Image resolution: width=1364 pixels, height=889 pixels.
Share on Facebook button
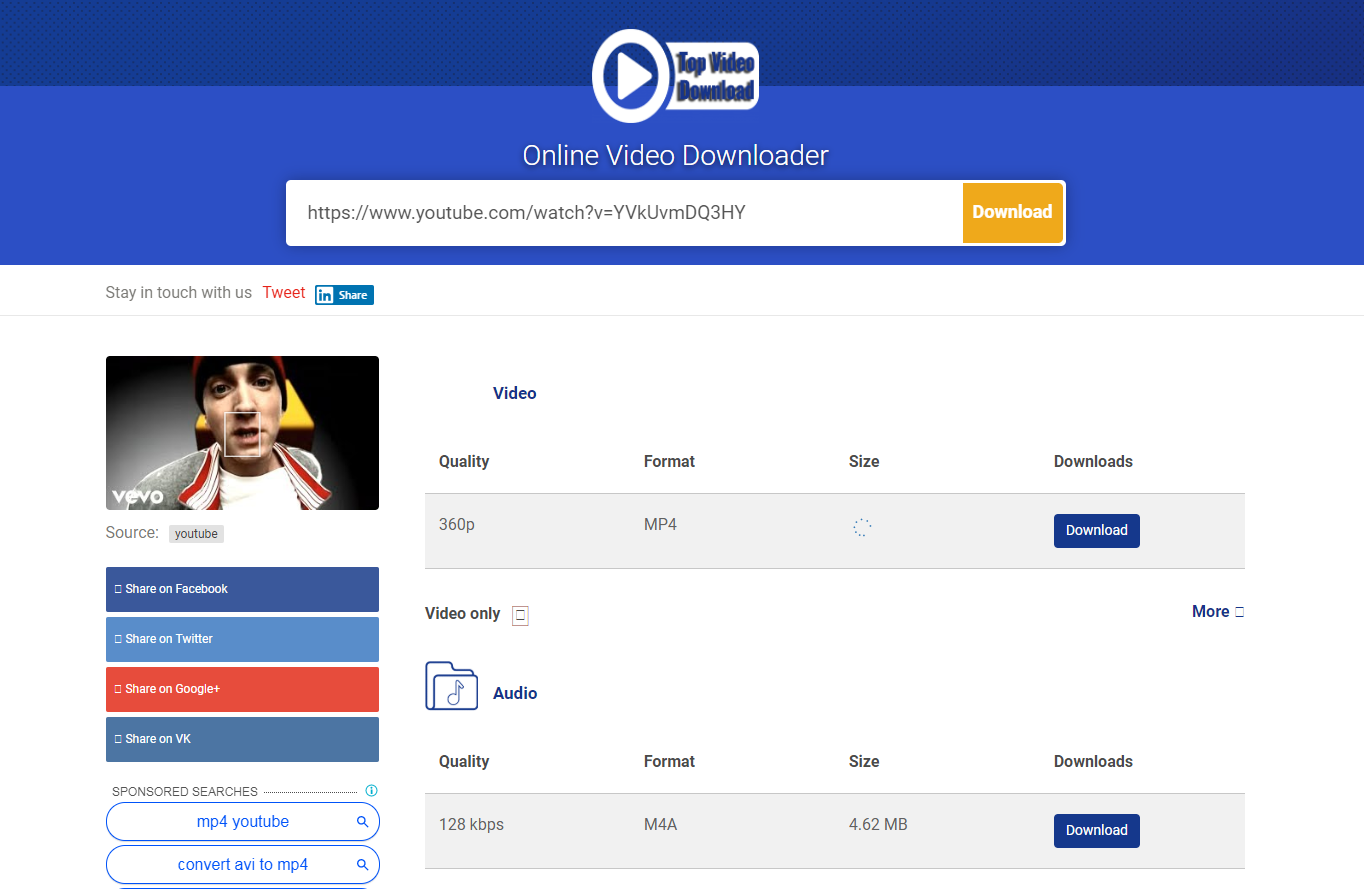click(x=242, y=589)
